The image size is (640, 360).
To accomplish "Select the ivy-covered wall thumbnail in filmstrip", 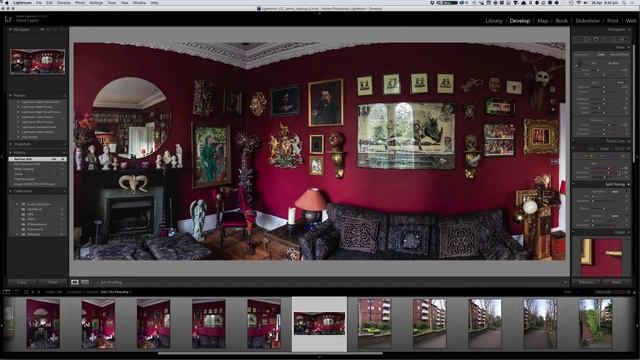I will pos(595,323).
